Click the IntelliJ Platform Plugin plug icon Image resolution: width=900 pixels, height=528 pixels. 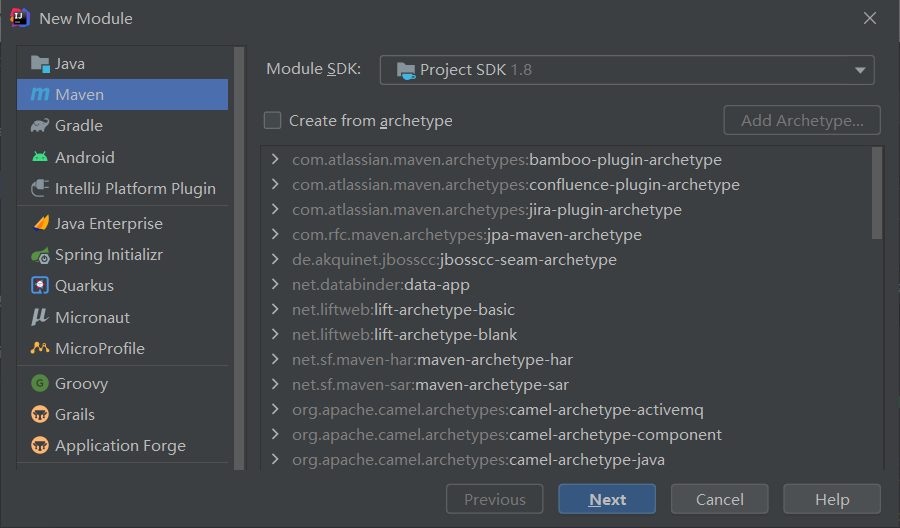click(40, 188)
